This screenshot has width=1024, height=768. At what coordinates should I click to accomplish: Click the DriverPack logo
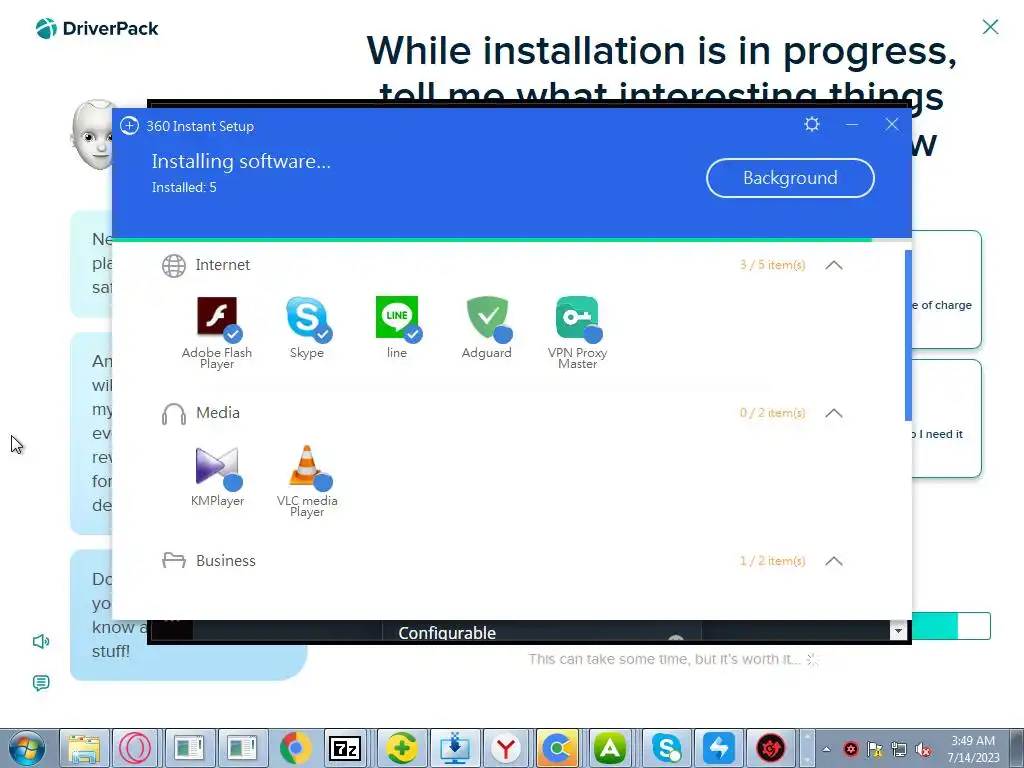point(97,28)
